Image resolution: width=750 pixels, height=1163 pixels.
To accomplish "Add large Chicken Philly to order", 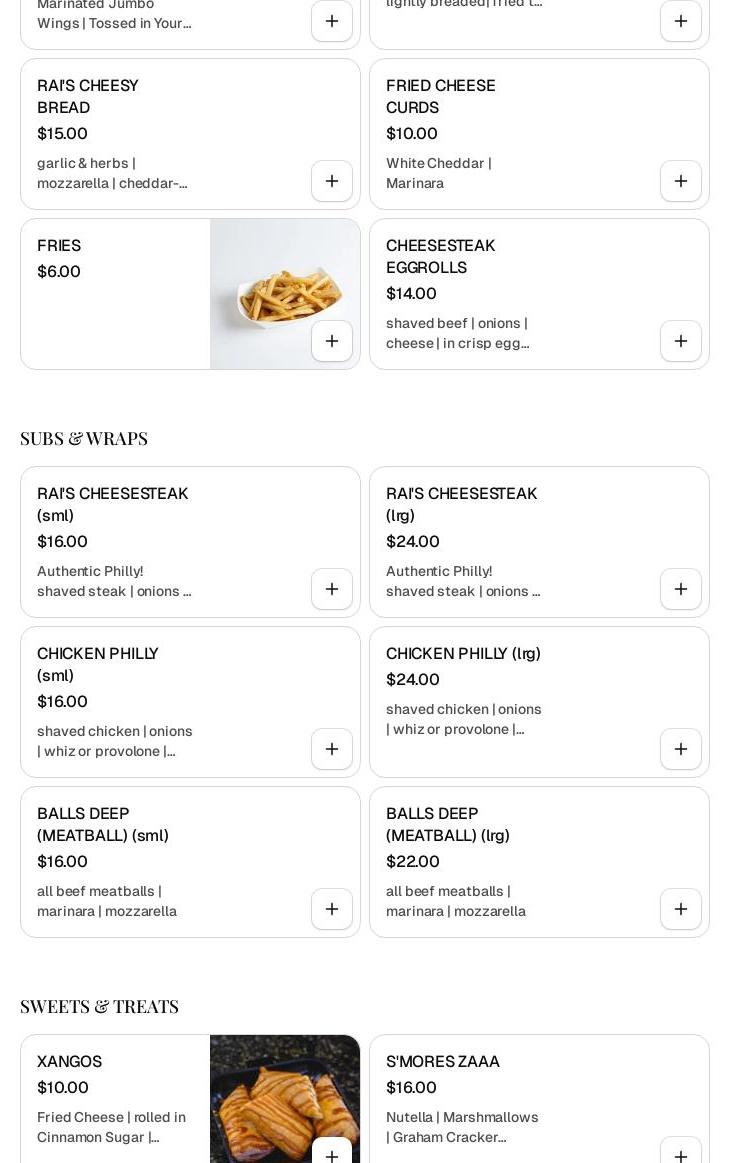I will click(x=681, y=749).
